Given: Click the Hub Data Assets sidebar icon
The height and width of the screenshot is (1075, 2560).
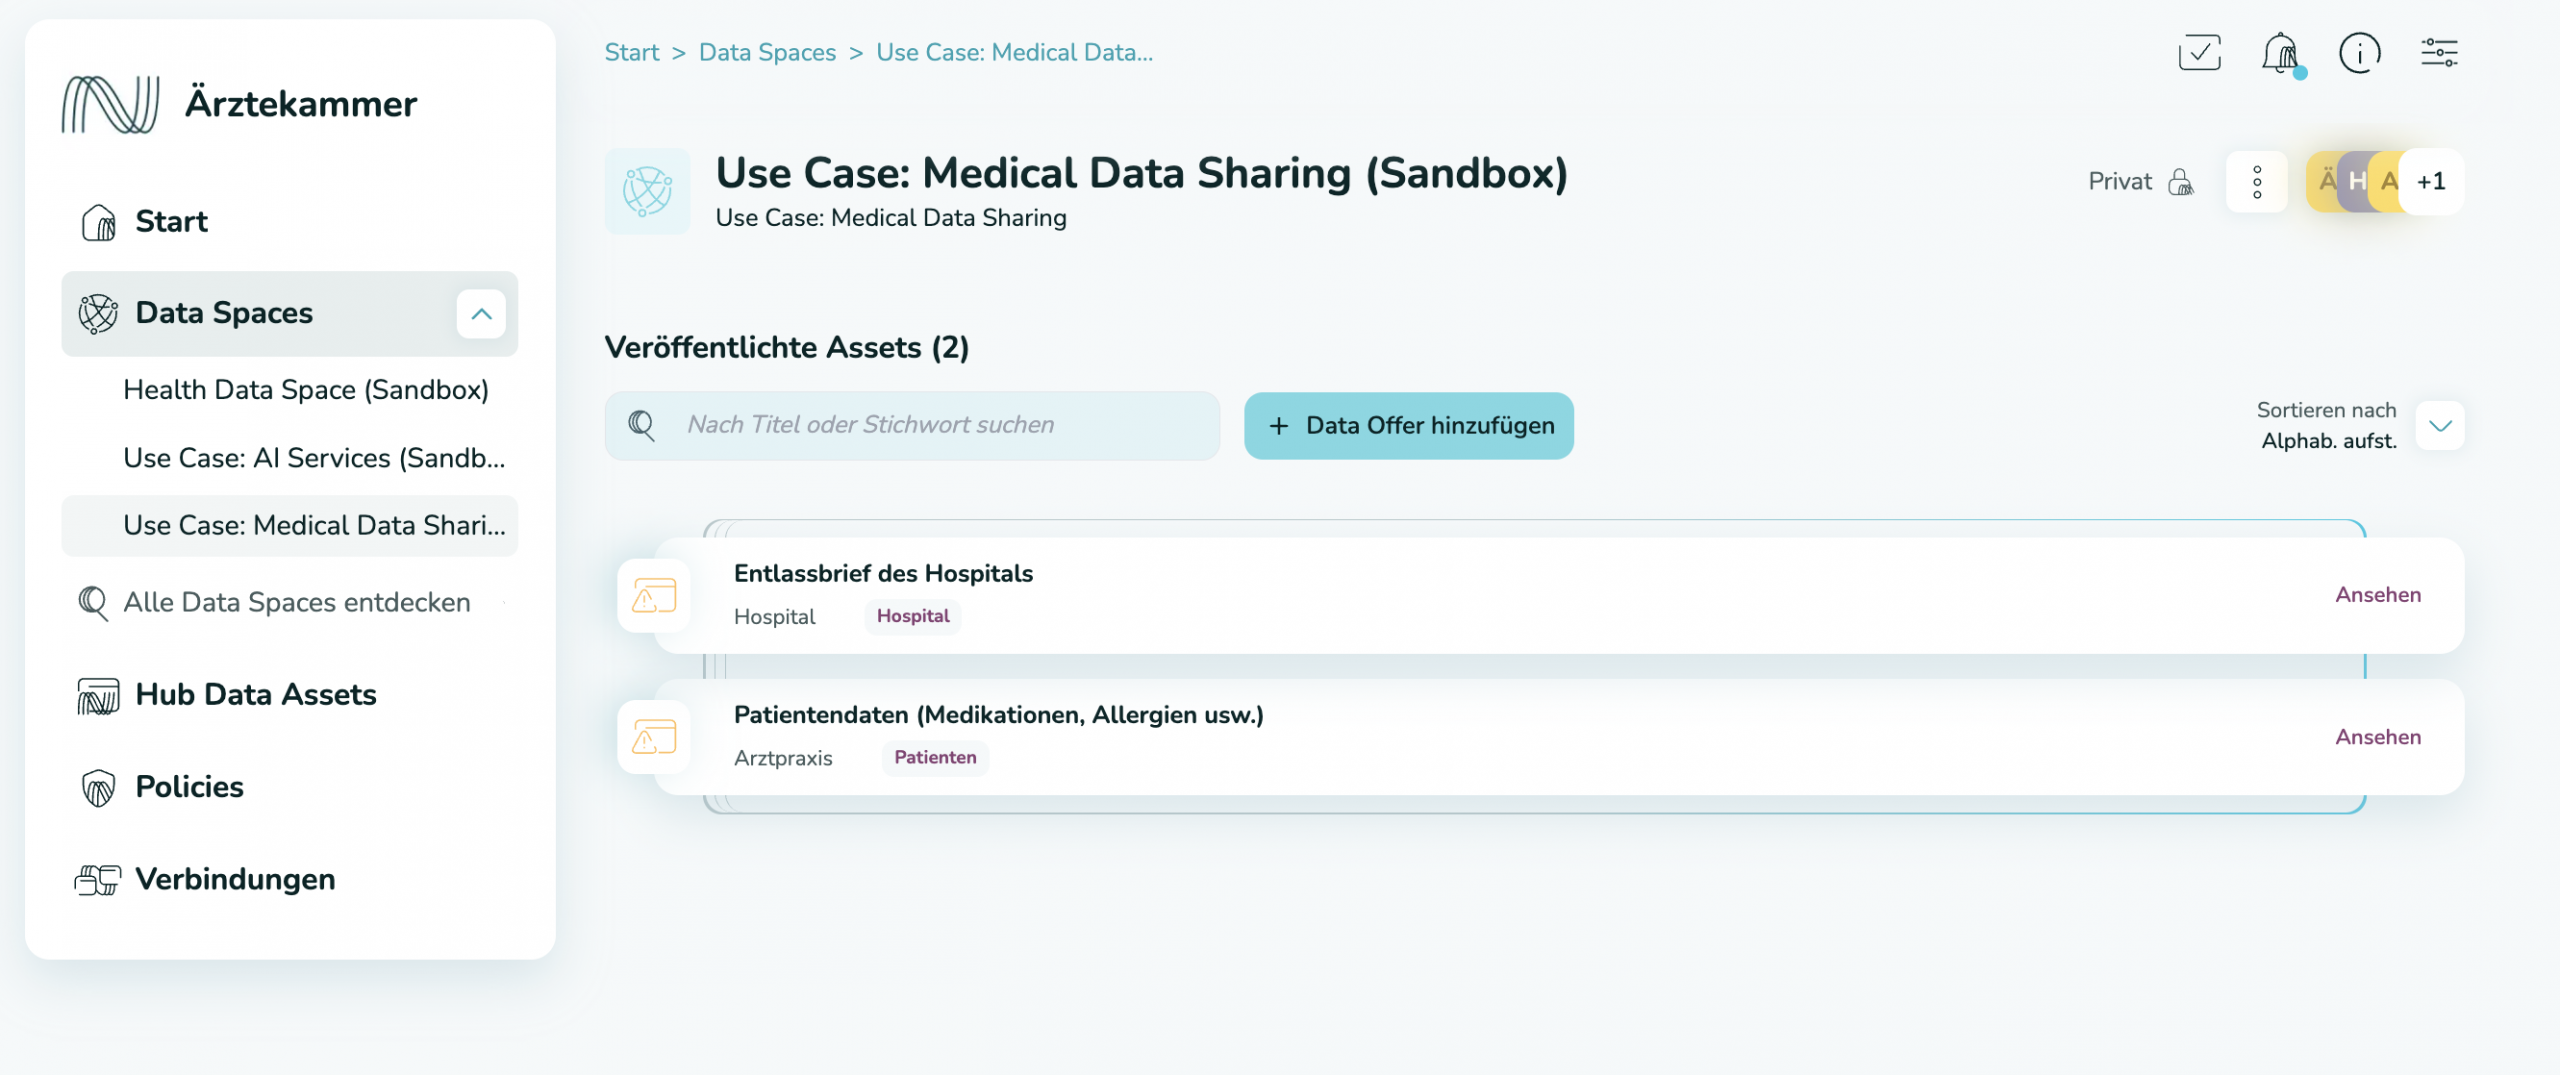Looking at the screenshot, I should pyautogui.click(x=98, y=694).
